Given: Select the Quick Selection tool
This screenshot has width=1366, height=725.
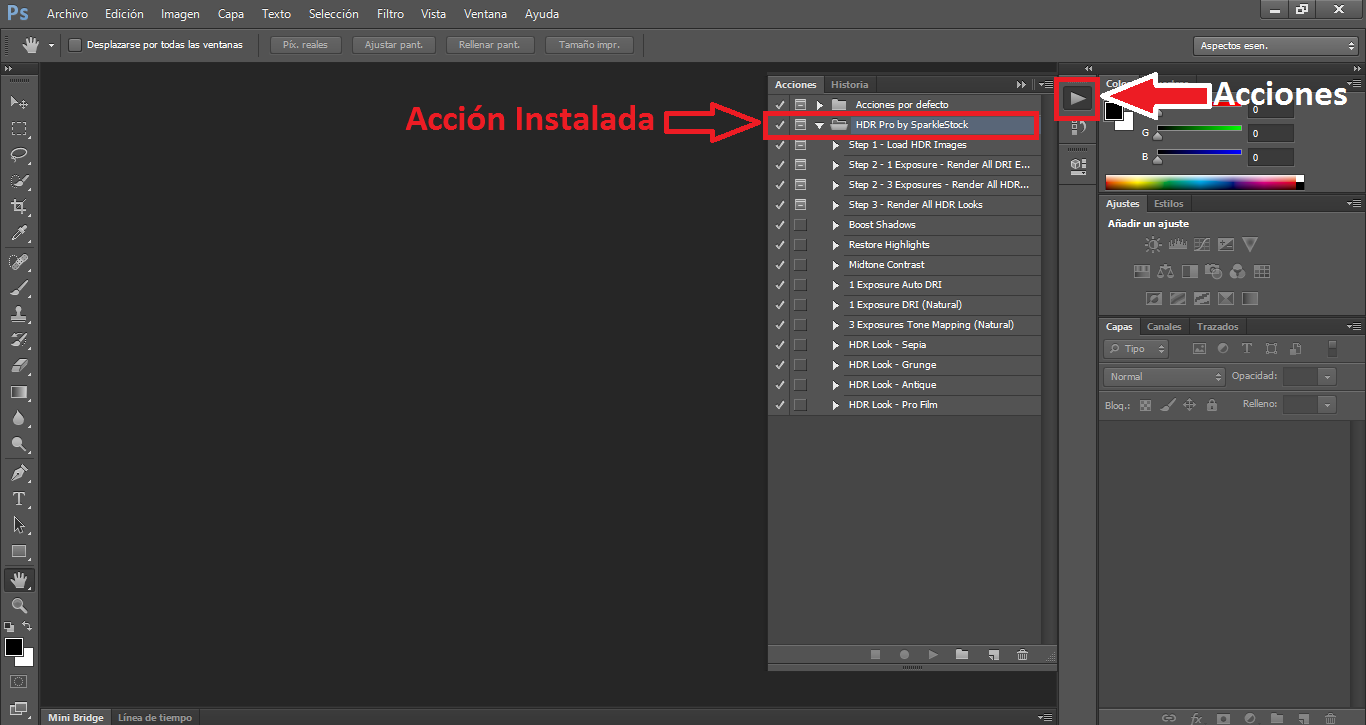Looking at the screenshot, I should coord(19,181).
